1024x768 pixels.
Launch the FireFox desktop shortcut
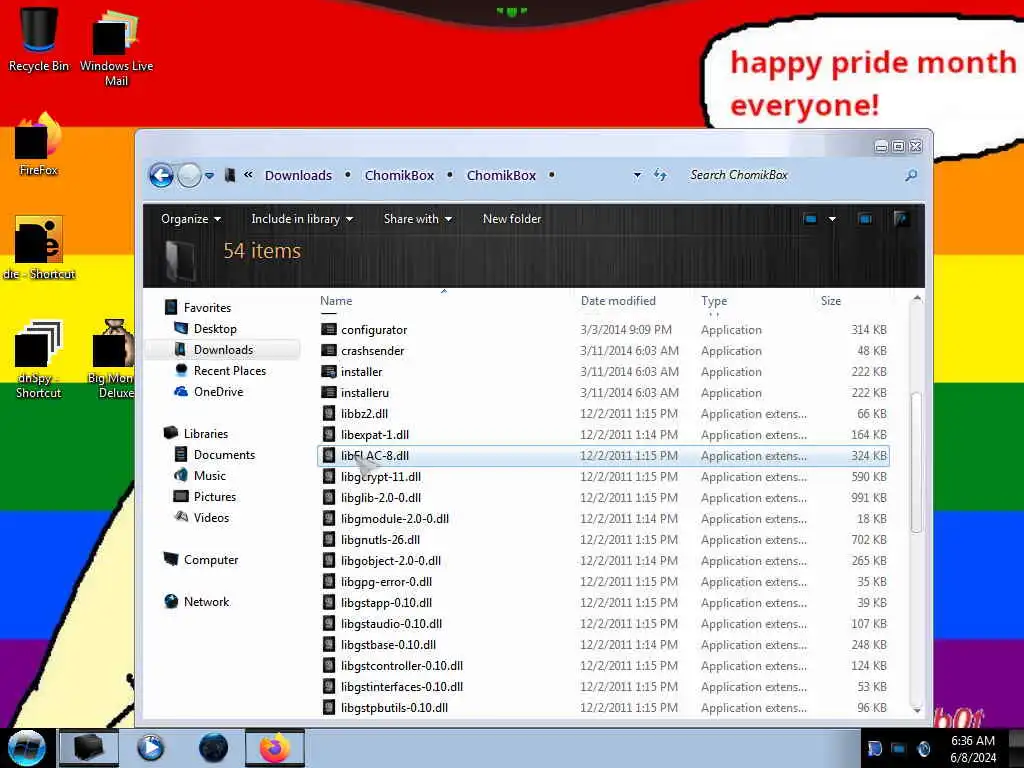pyautogui.click(x=39, y=144)
